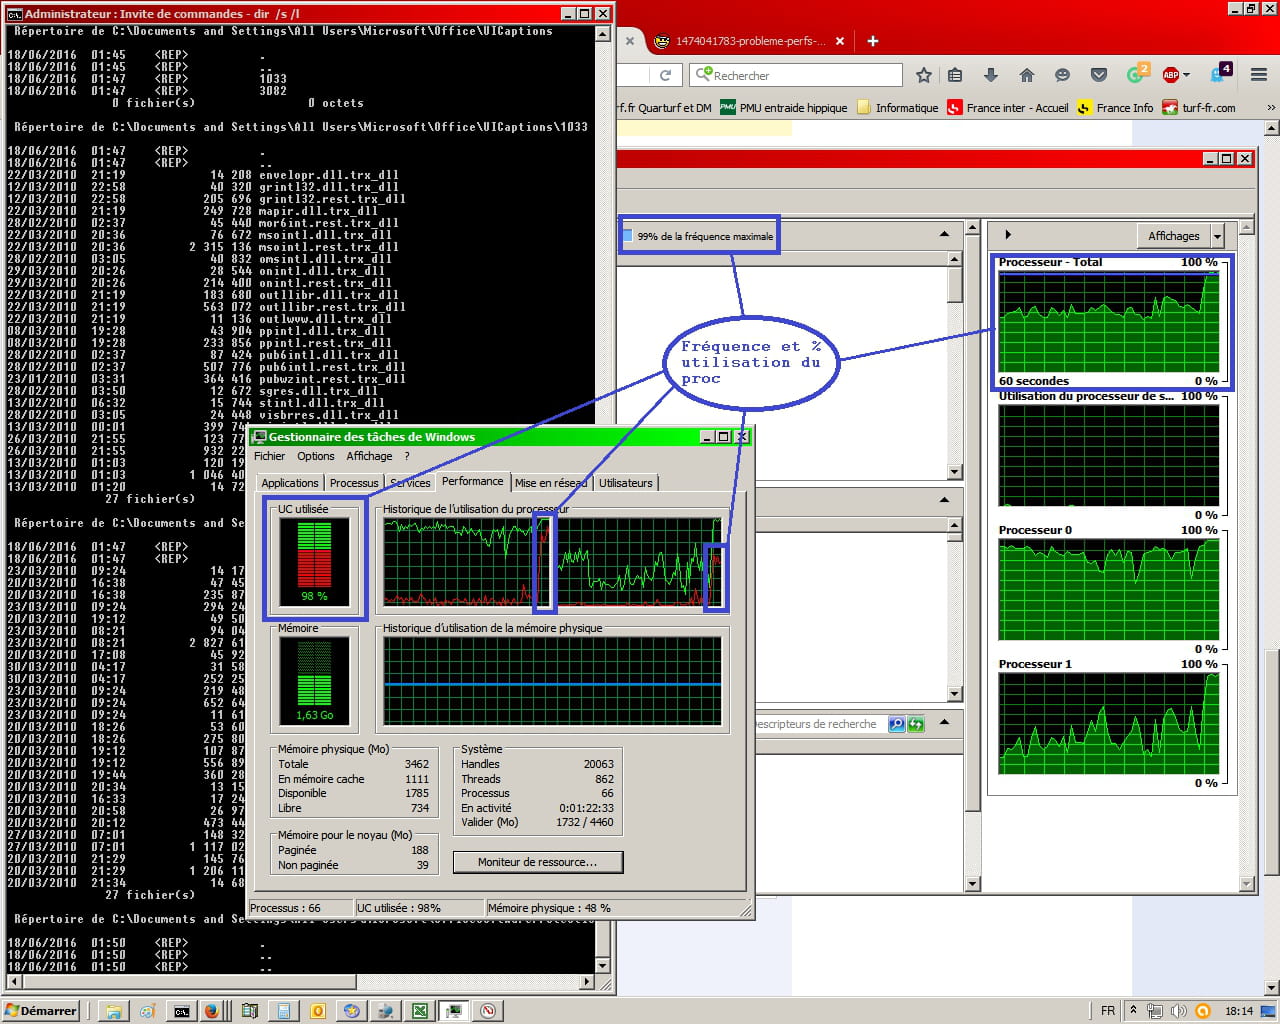Screen dimensions: 1280x1024
Task: Click the FR language indicator
Action: coord(1107,1011)
